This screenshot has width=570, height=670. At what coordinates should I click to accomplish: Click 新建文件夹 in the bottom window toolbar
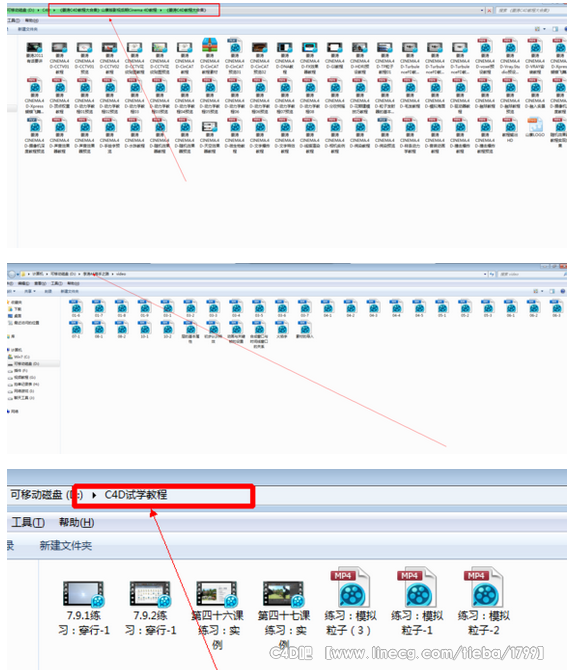(x=65, y=546)
